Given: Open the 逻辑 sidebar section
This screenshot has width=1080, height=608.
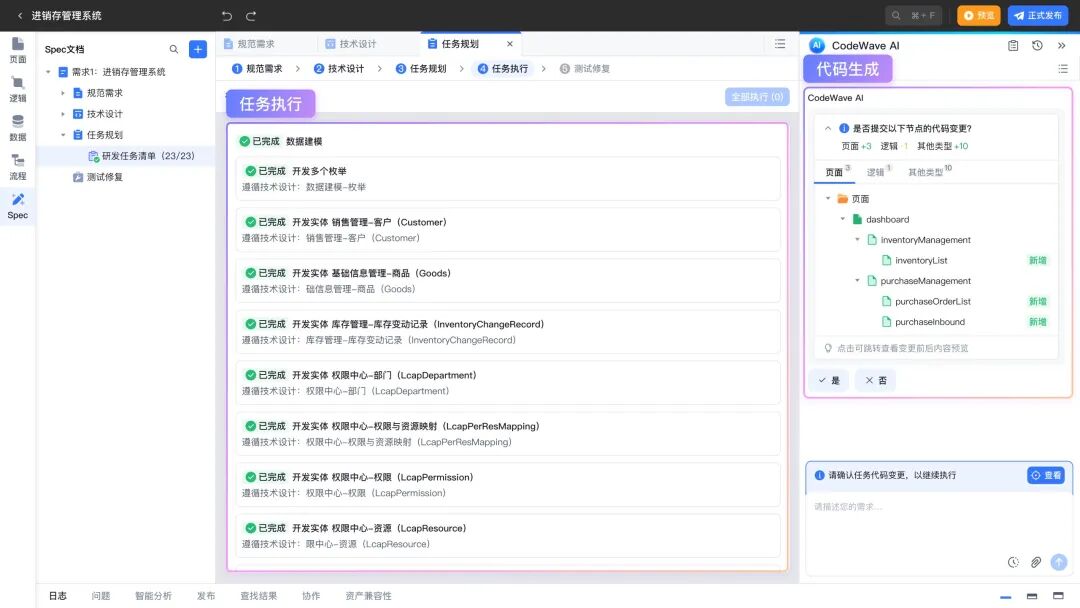Looking at the screenshot, I should coord(18,90).
